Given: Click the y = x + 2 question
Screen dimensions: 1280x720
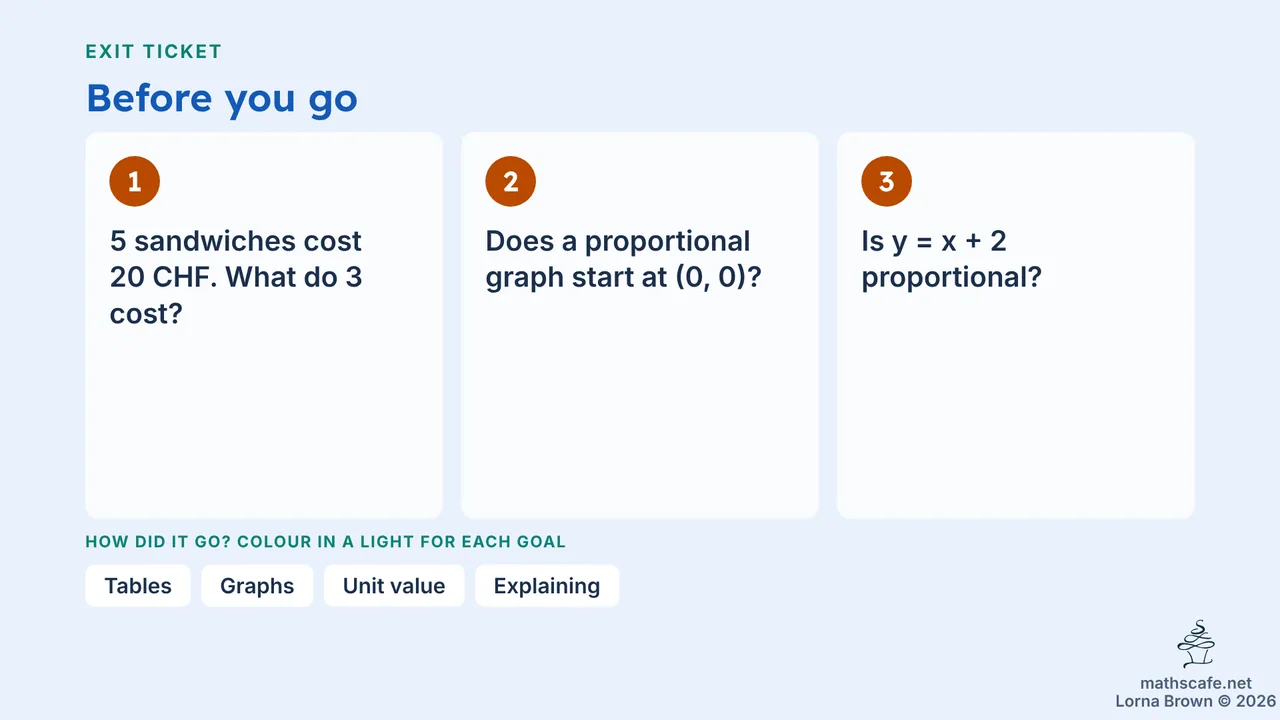Looking at the screenshot, I should click(x=951, y=259).
